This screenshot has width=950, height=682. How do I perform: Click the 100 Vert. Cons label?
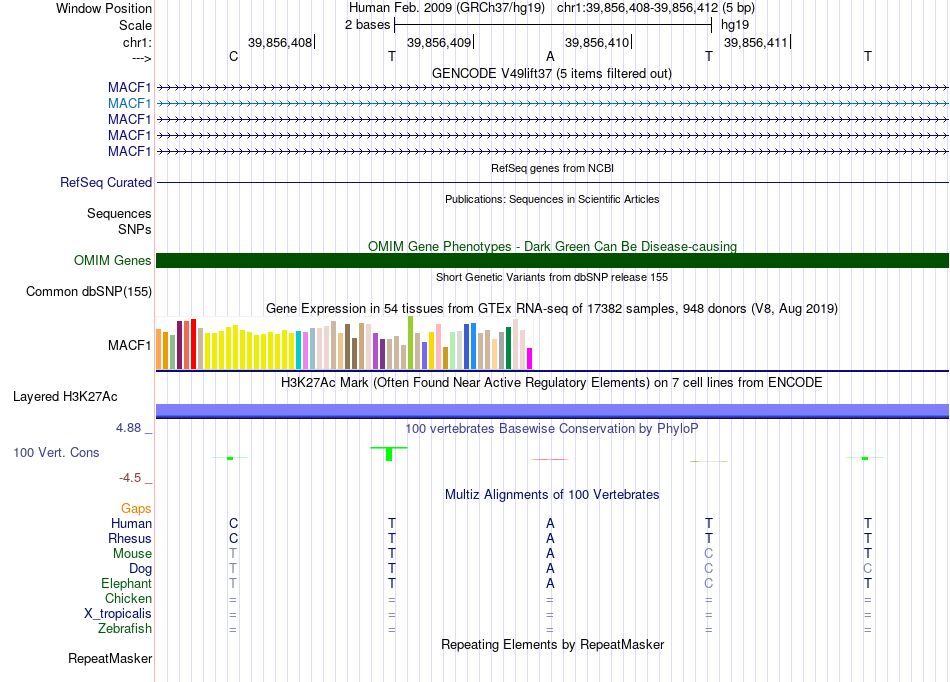[x=56, y=452]
